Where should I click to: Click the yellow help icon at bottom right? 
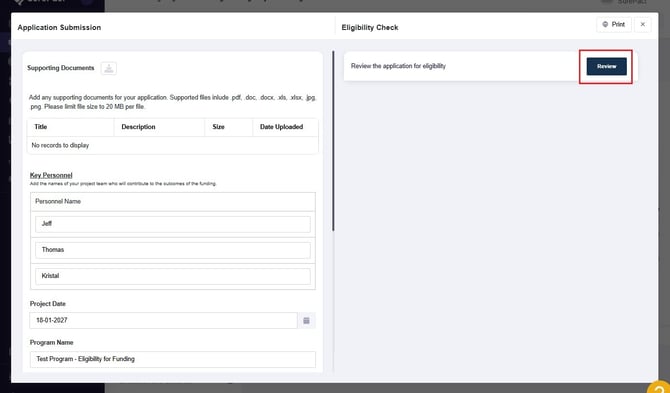(x=659, y=387)
